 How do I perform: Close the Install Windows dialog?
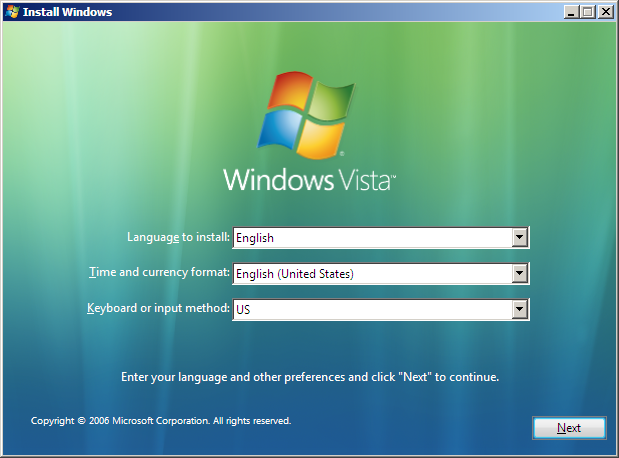point(605,12)
